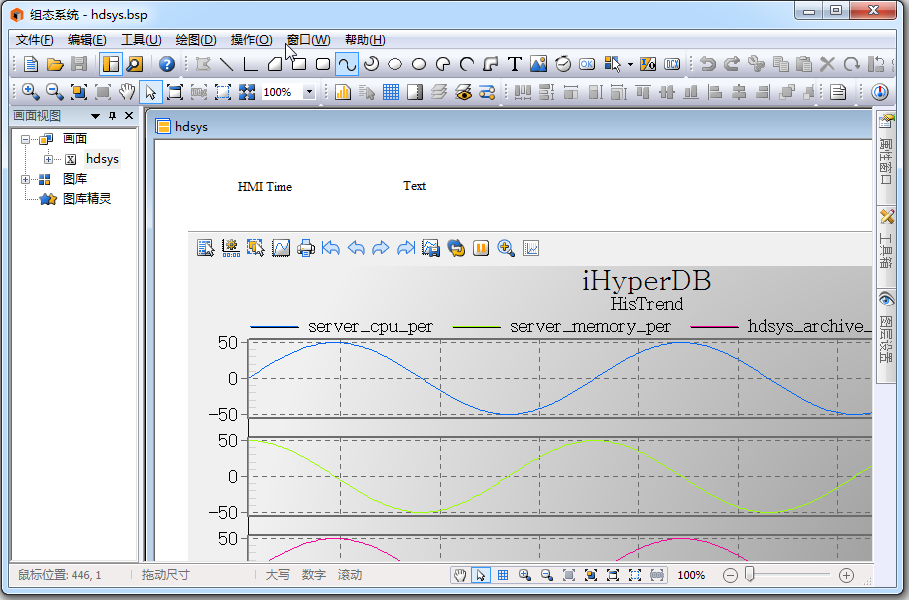909x600 pixels.
Task: Open the help question mark icon
Action: click(167, 64)
